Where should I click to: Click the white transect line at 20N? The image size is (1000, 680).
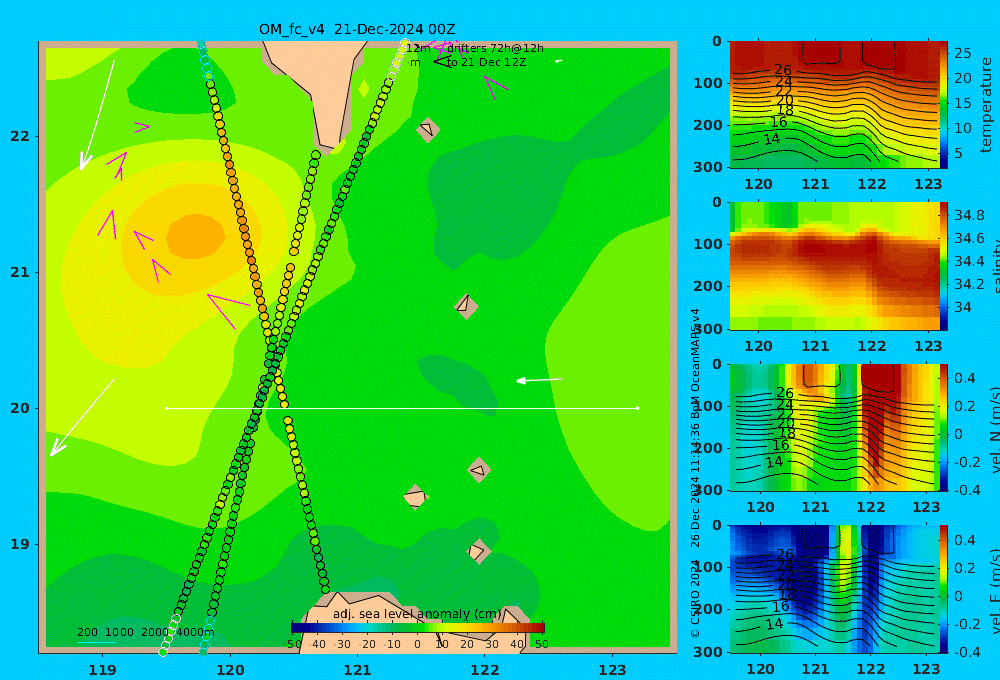coord(402,408)
